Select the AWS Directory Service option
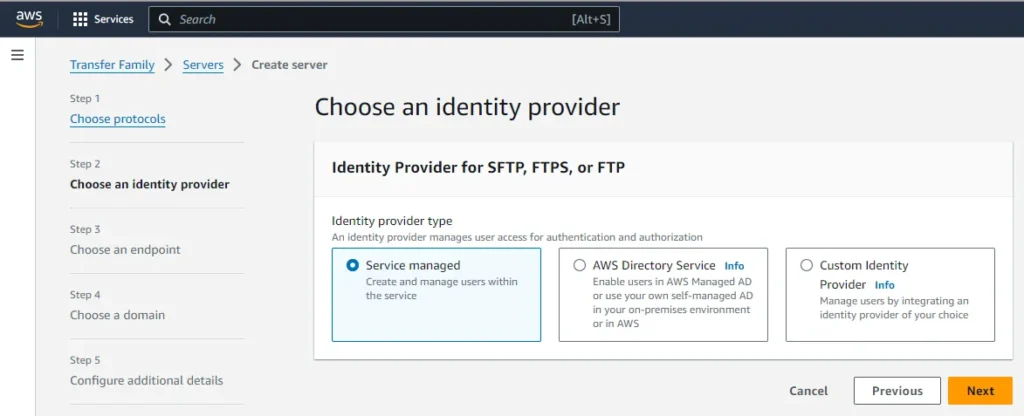This screenshot has height=416, width=1024. tap(580, 266)
